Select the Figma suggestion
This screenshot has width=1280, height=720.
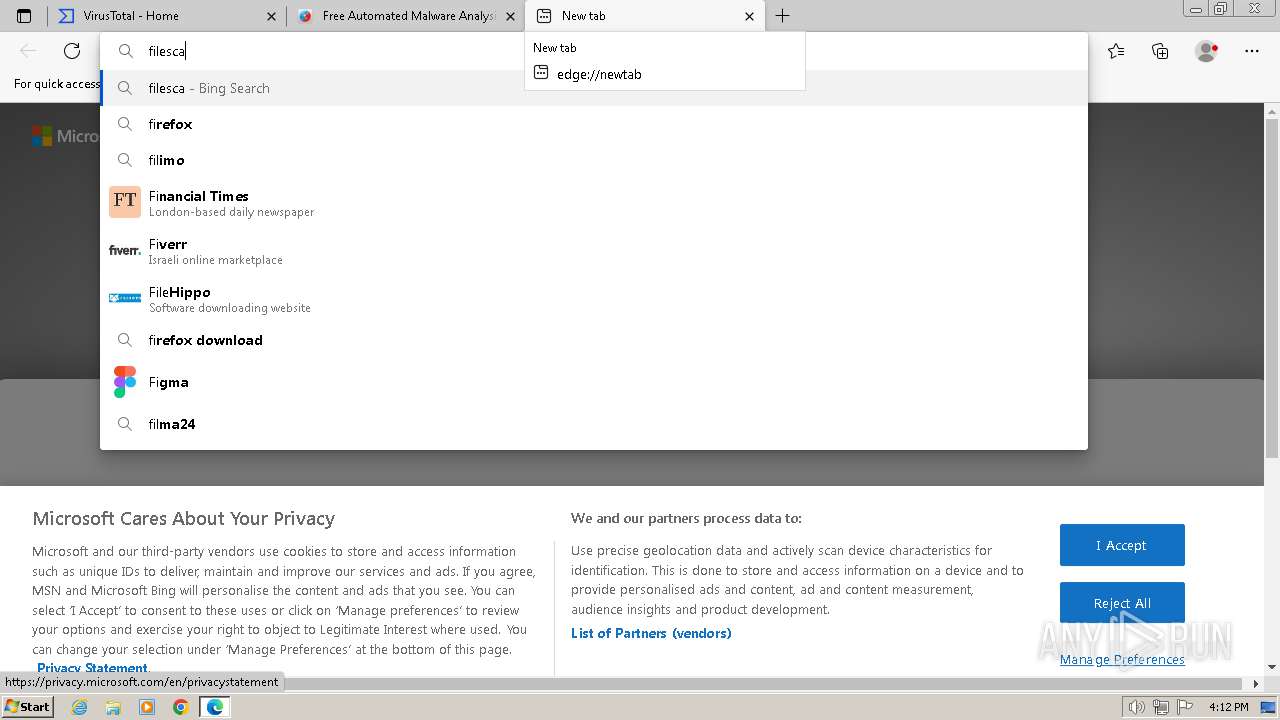click(594, 382)
